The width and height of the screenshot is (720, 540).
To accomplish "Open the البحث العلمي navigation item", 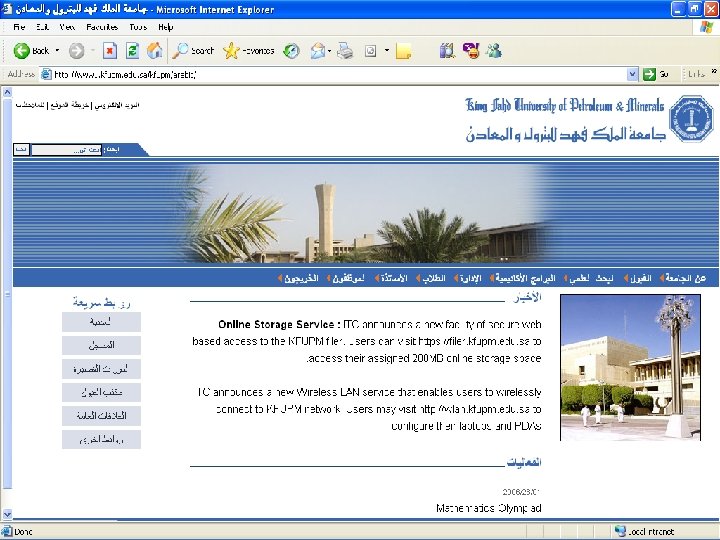I will [591, 278].
